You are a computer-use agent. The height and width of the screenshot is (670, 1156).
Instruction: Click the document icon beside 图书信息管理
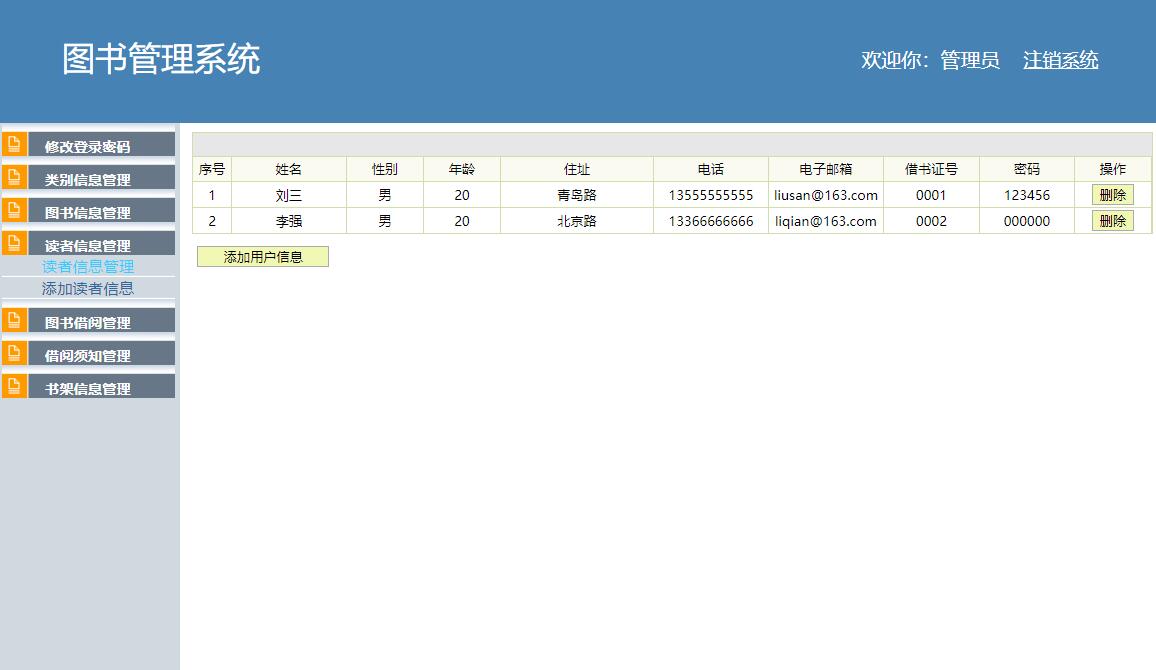(x=12, y=211)
